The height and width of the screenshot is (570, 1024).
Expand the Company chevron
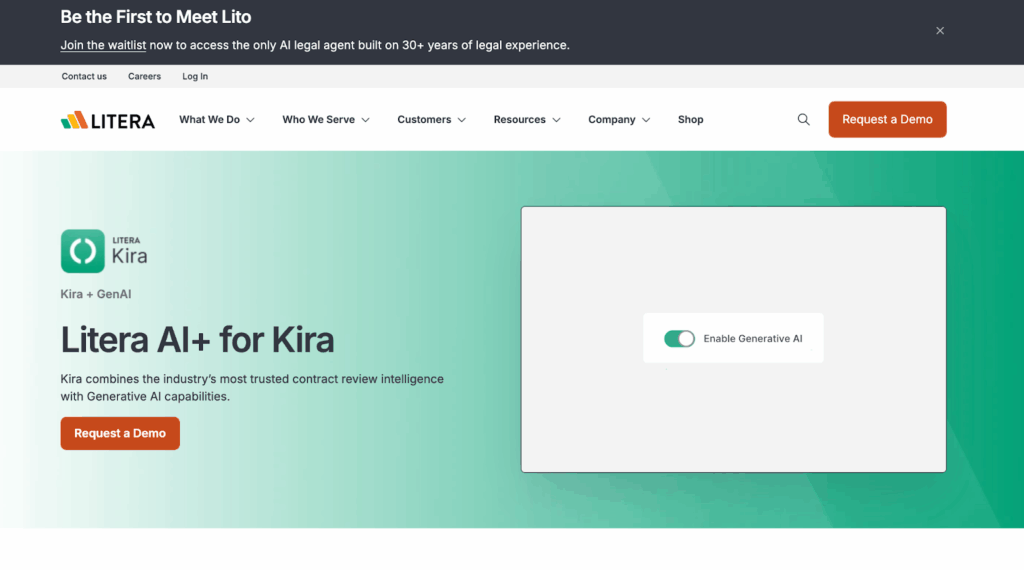click(646, 120)
